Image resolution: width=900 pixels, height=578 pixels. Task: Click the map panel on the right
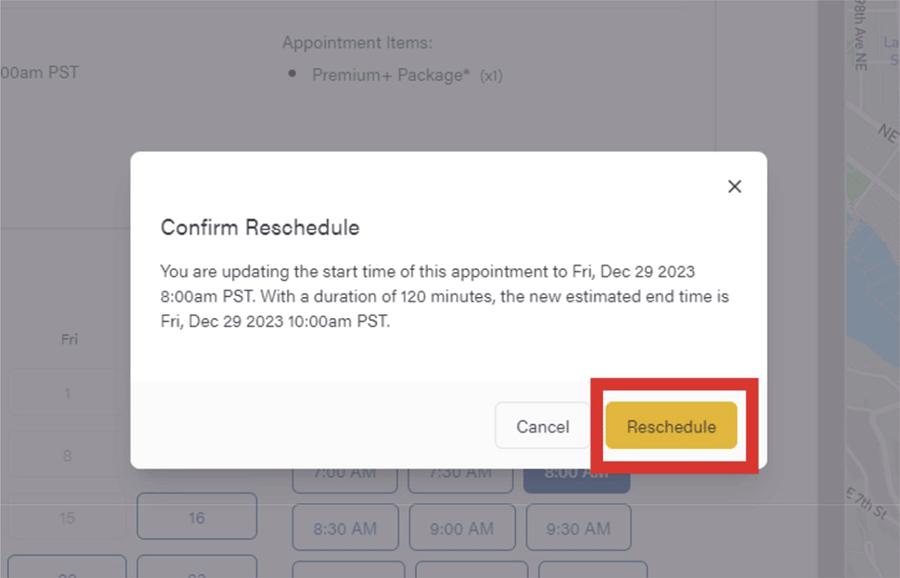point(872,300)
